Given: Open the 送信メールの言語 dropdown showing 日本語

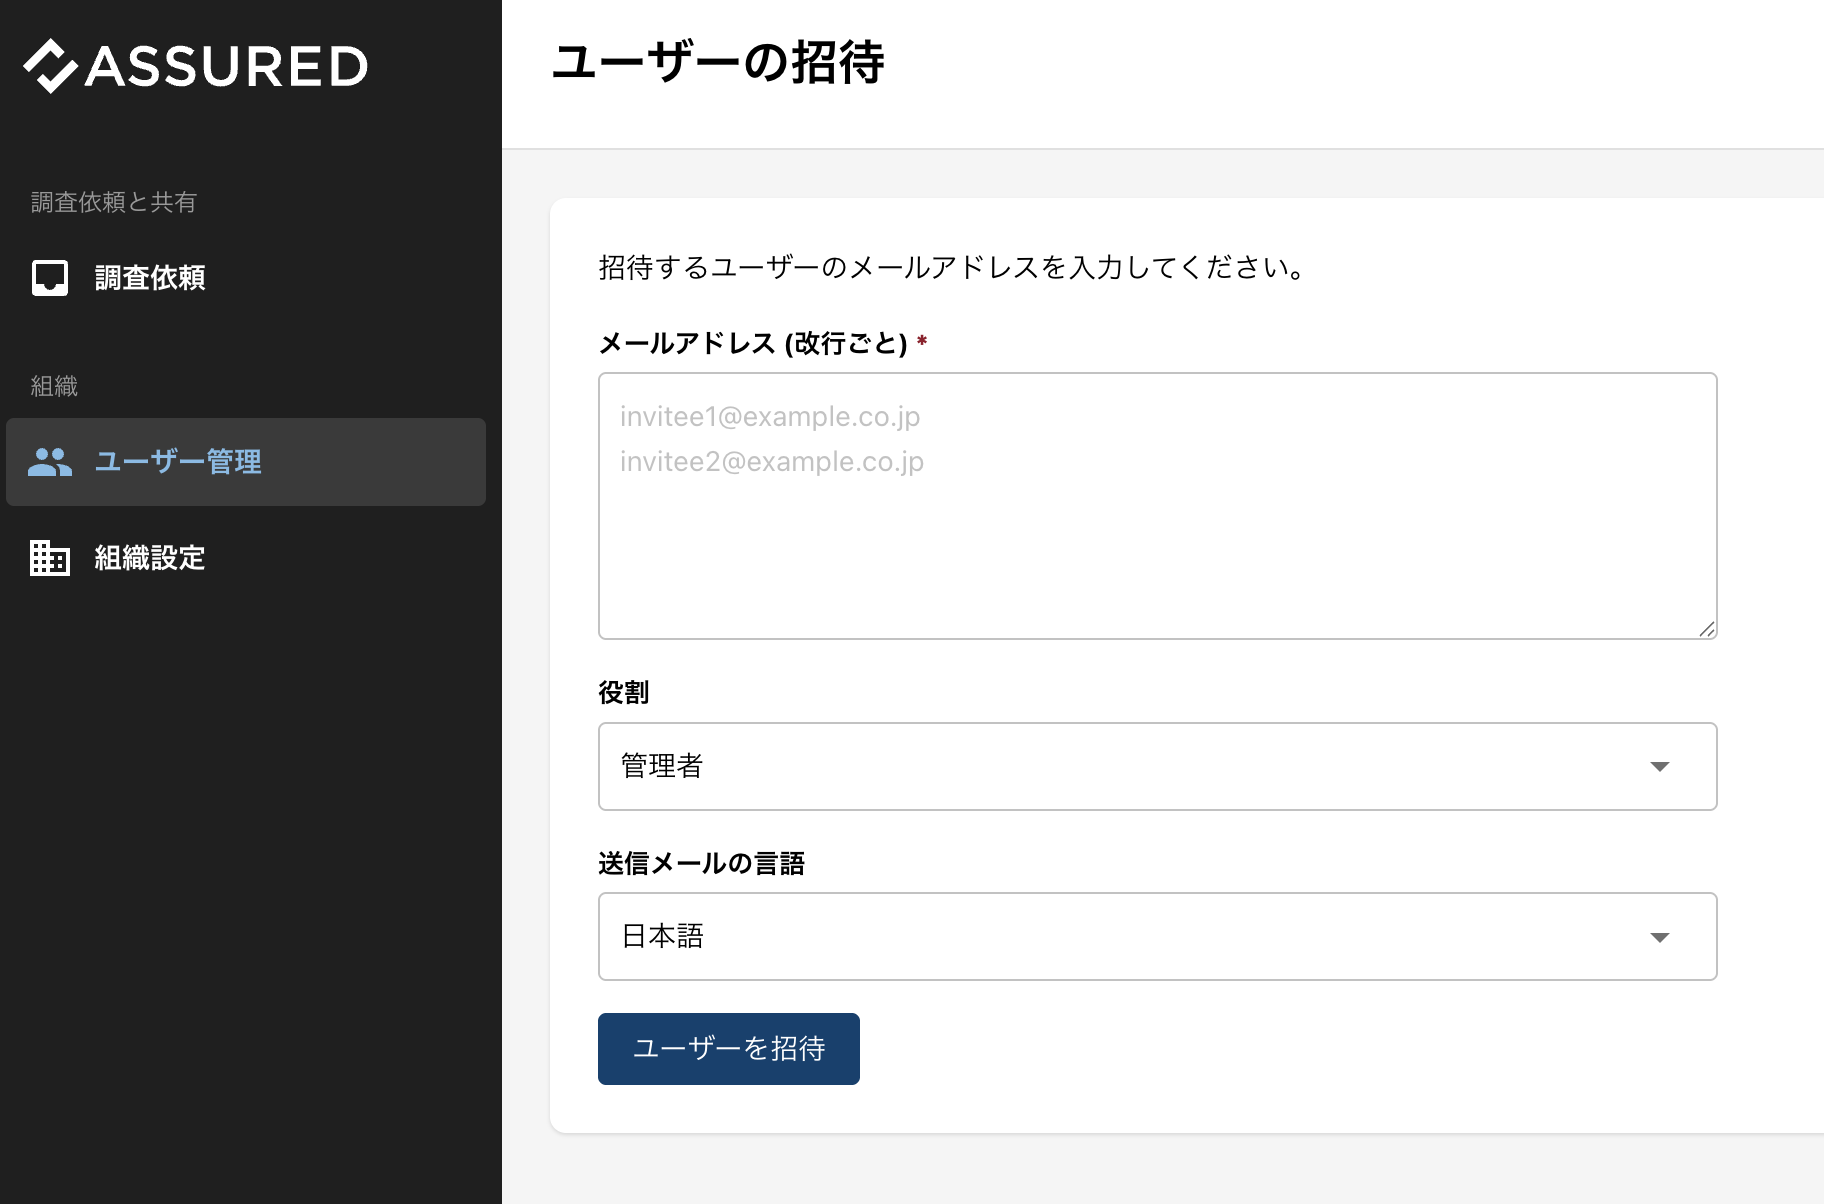Looking at the screenshot, I should [x=1158, y=937].
